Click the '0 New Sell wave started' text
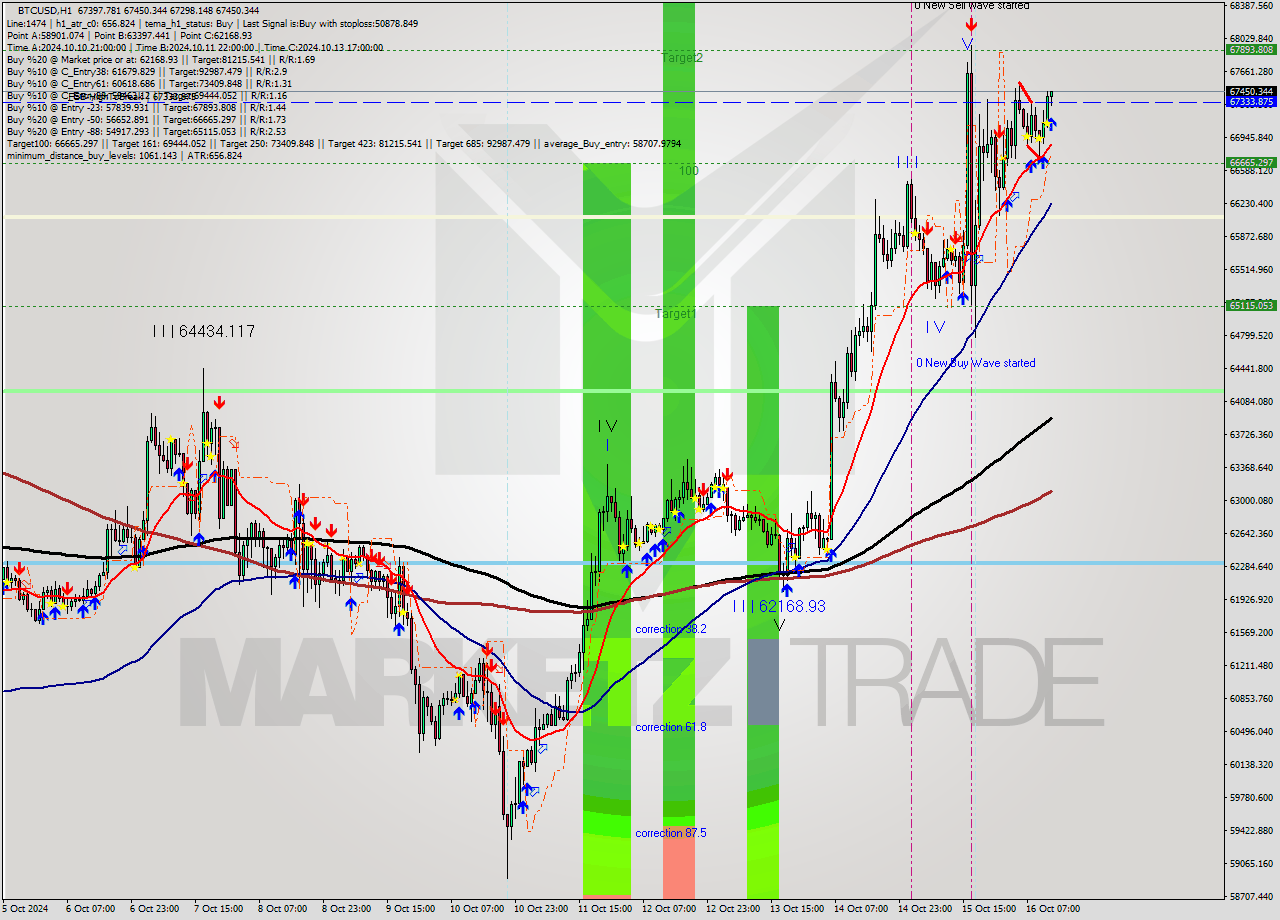The height and width of the screenshot is (920, 1280). pos(971,6)
